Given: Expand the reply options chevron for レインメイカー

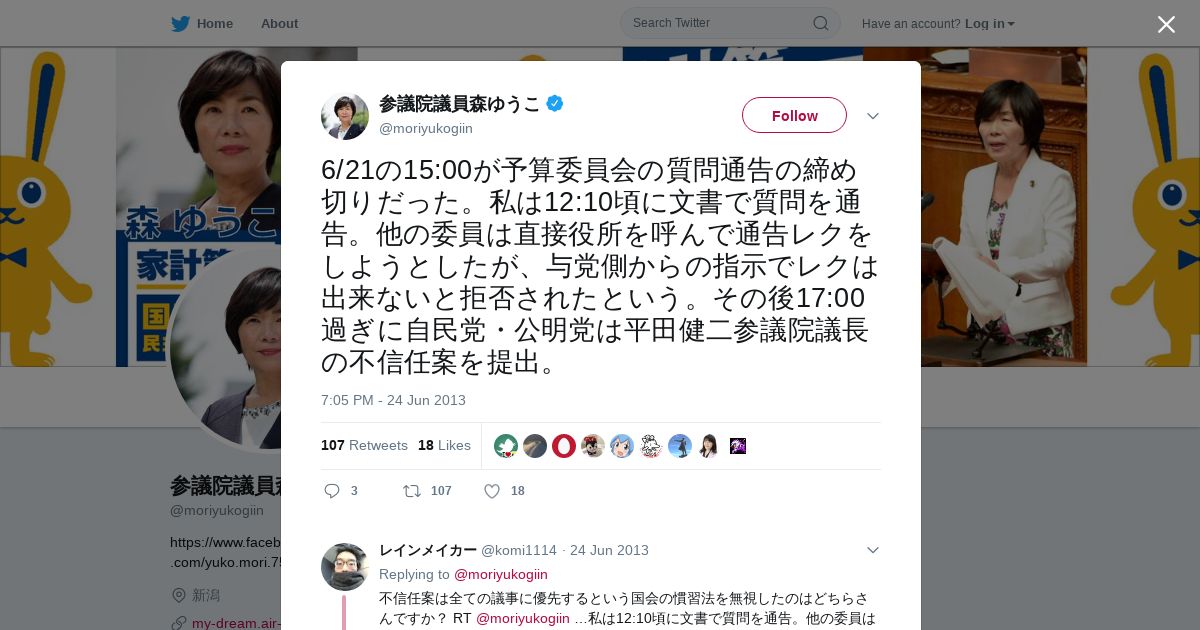Looking at the screenshot, I should (x=873, y=550).
